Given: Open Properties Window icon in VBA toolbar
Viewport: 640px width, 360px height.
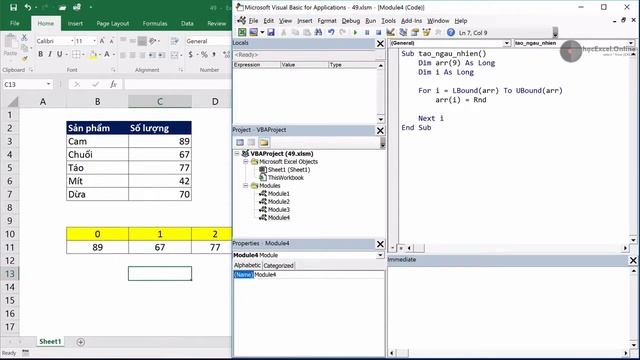Looking at the screenshot, I should (415, 32).
